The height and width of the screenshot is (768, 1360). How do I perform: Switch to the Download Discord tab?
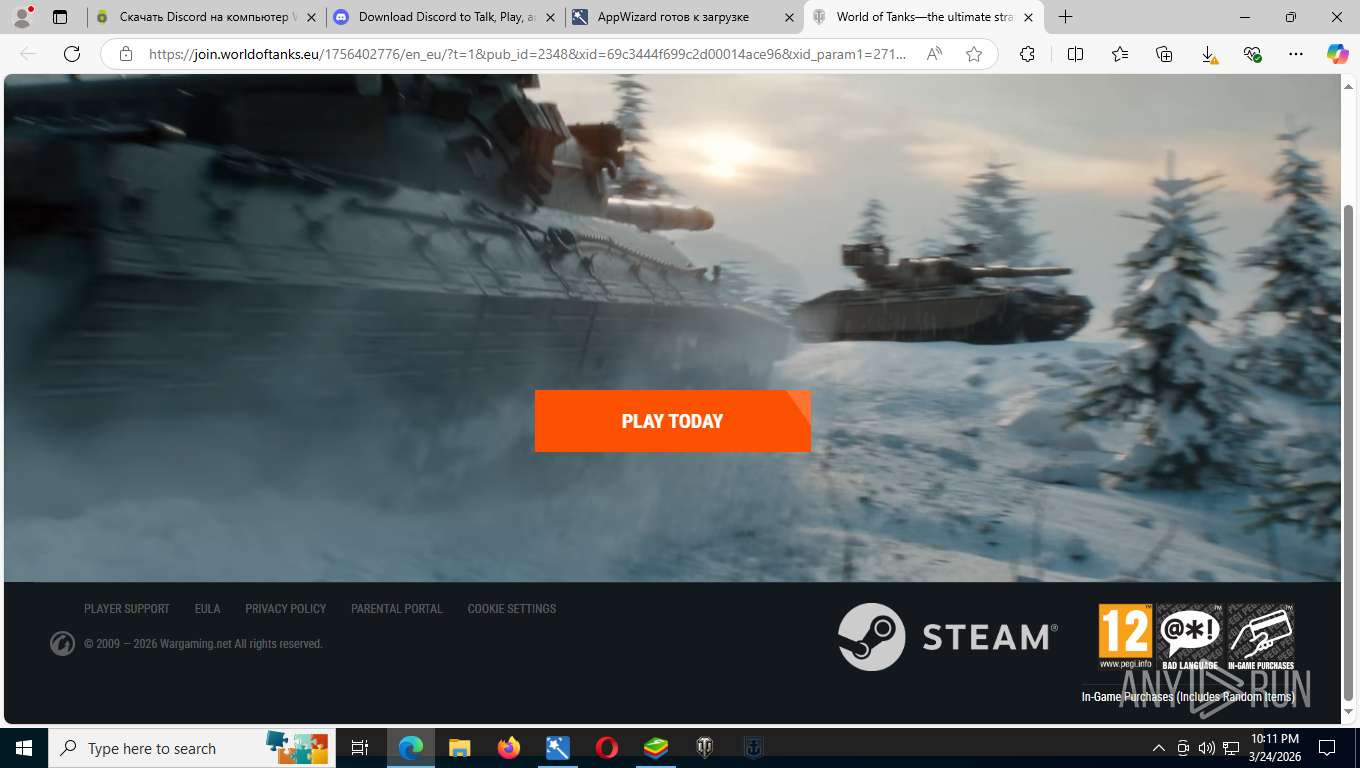pos(445,17)
